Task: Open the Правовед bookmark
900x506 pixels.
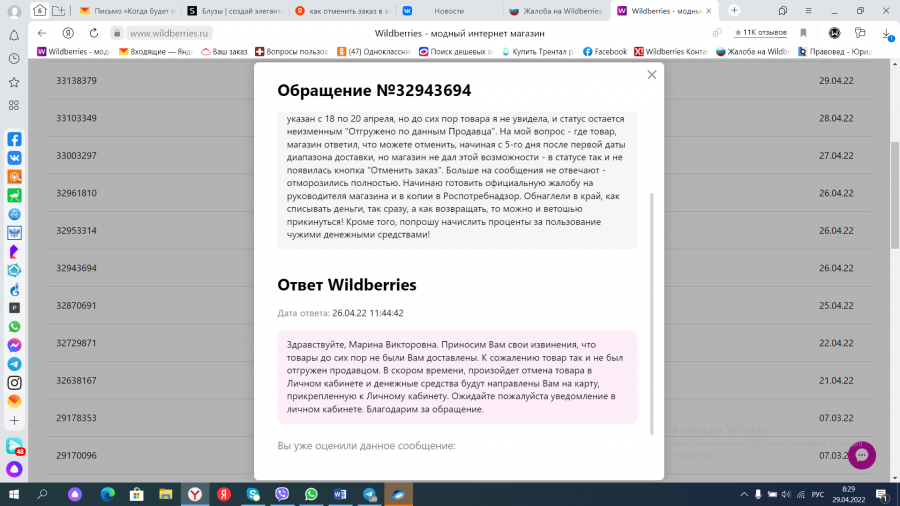Action: 835,52
